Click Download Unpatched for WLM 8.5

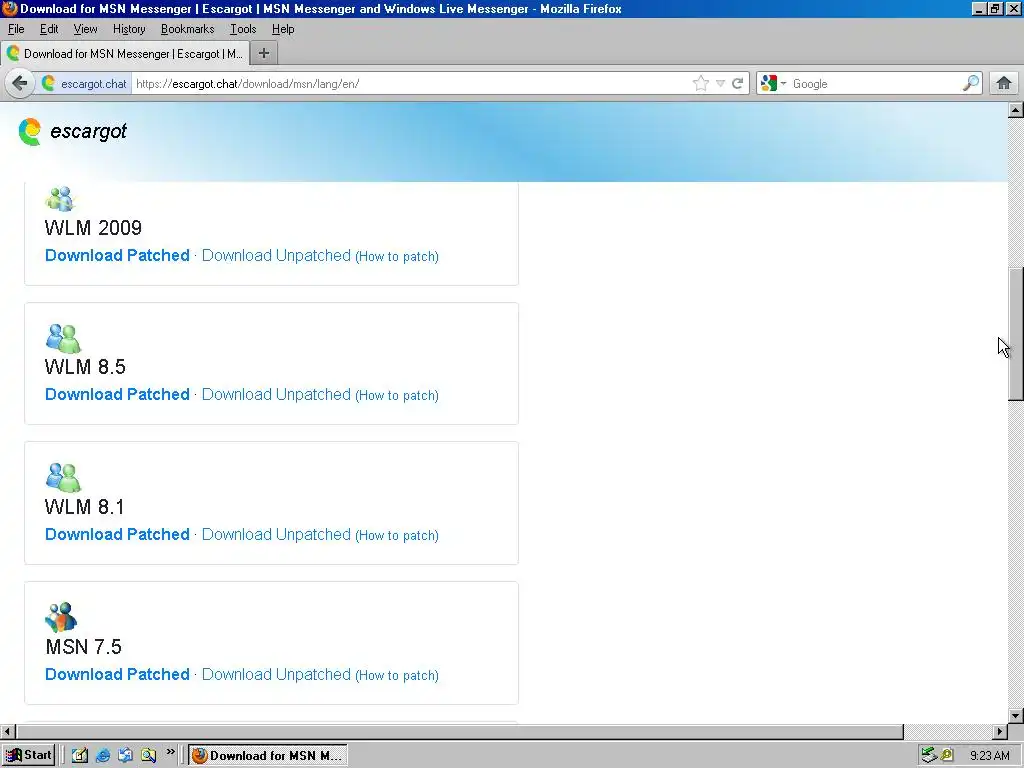tap(276, 394)
